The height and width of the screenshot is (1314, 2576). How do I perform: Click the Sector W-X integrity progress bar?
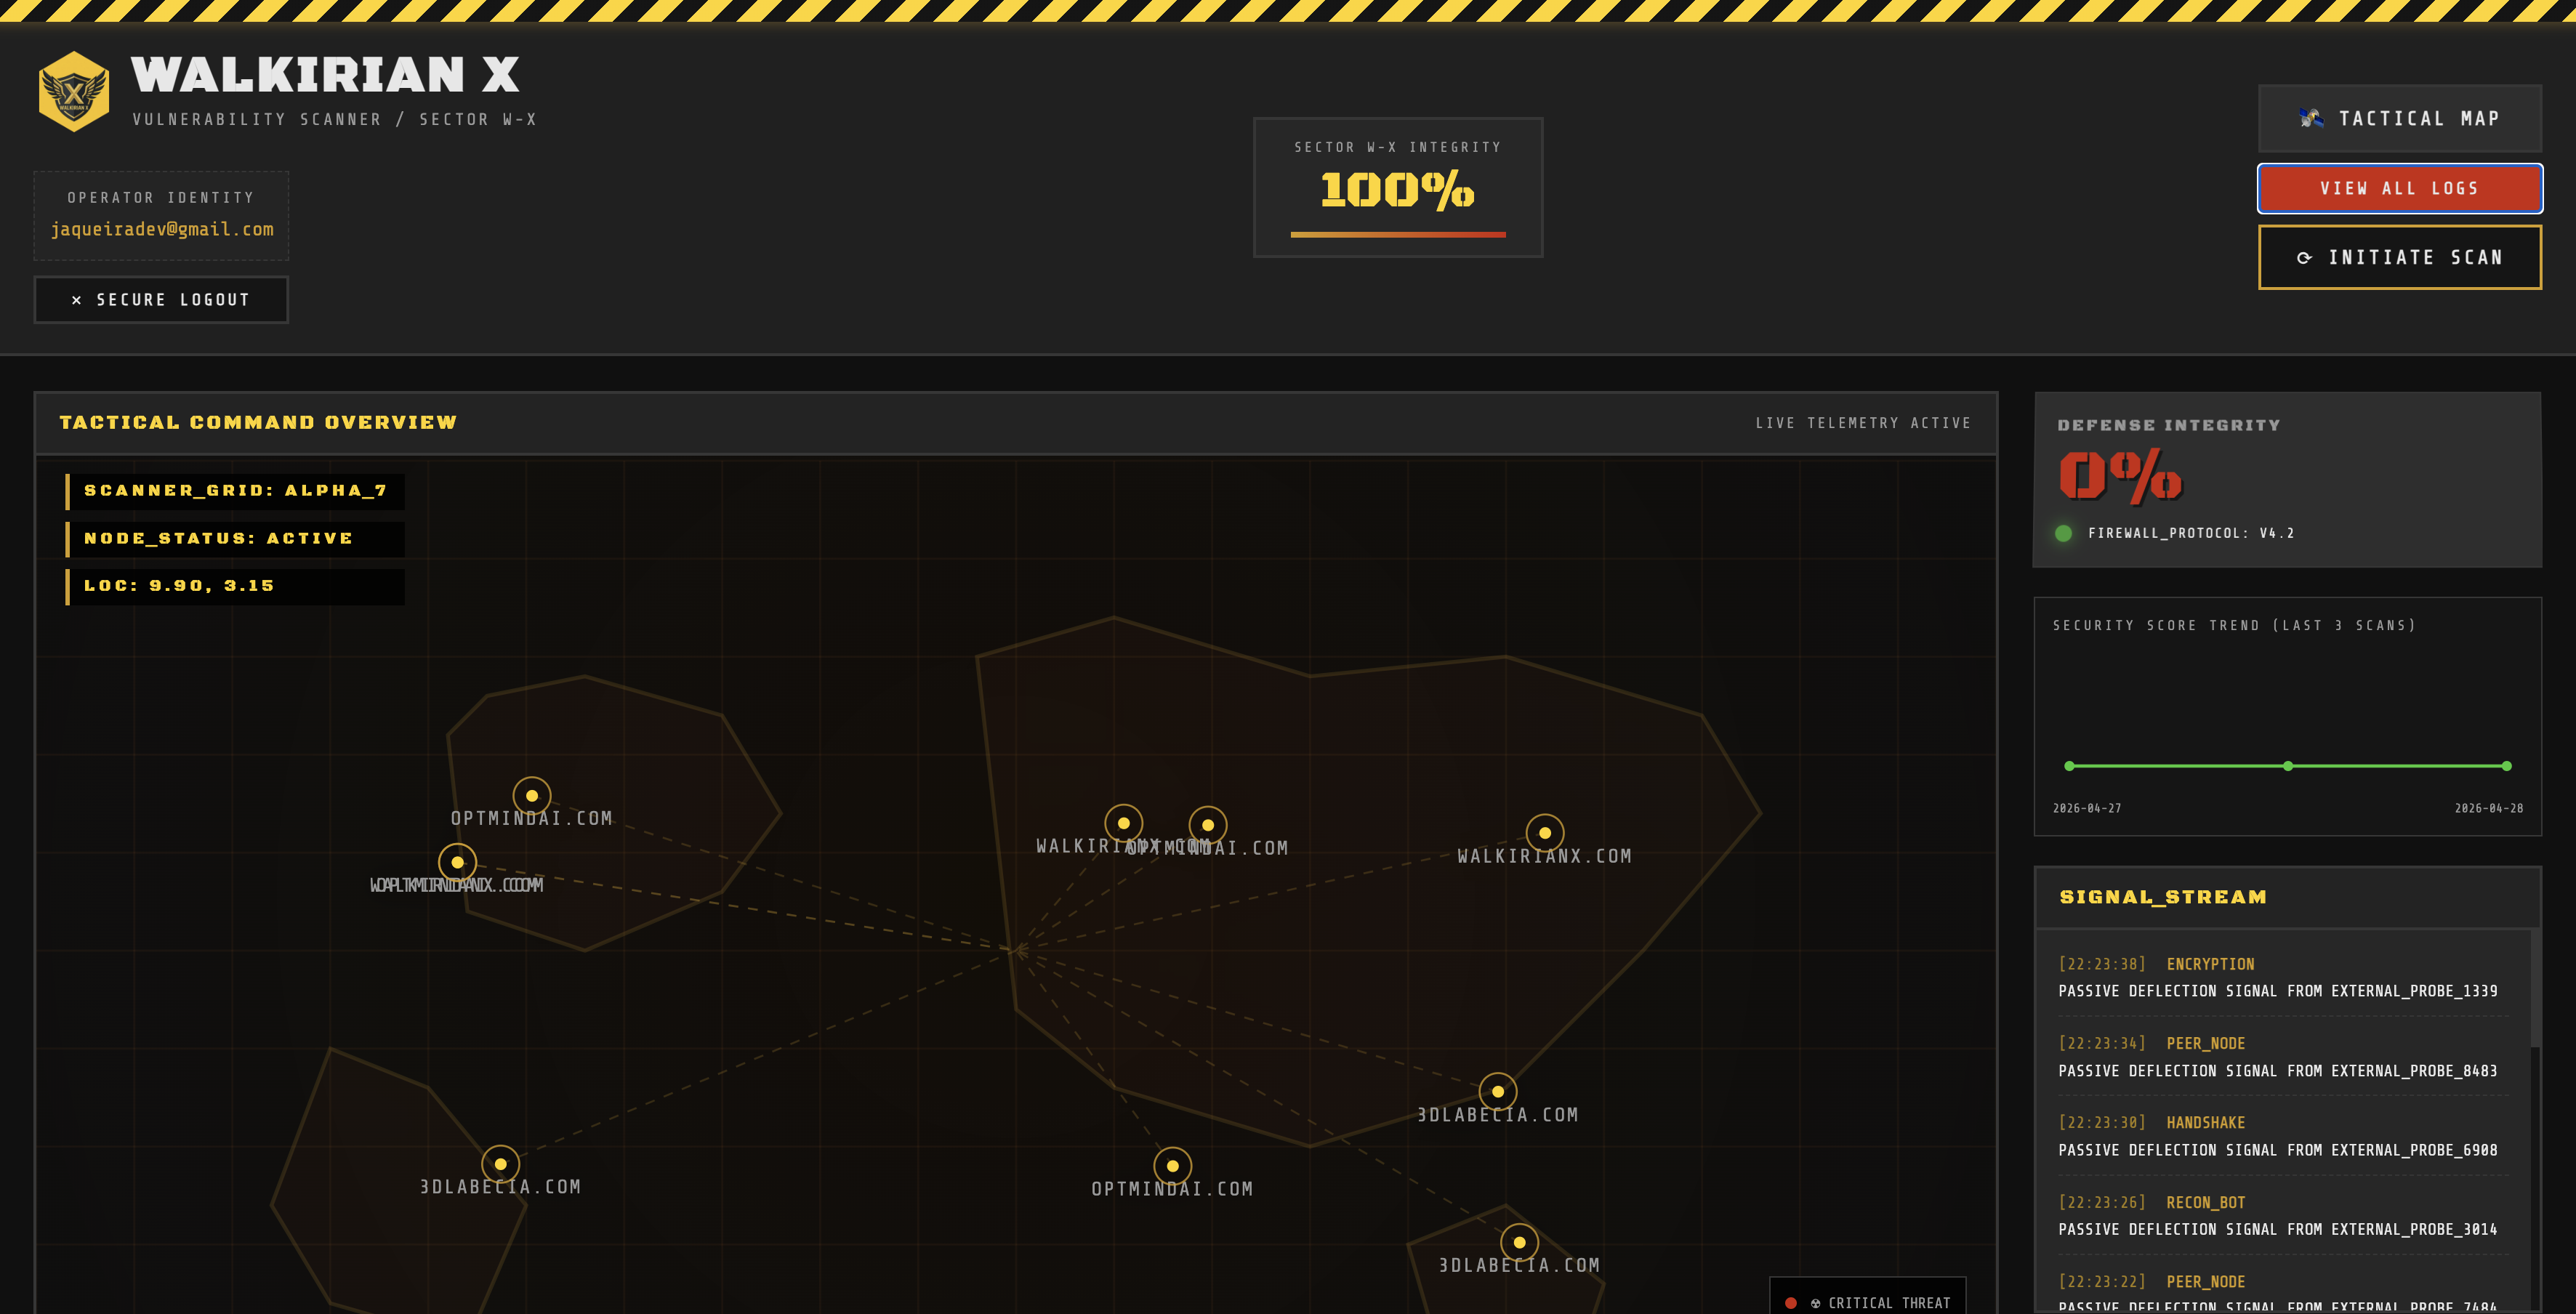1397,235
